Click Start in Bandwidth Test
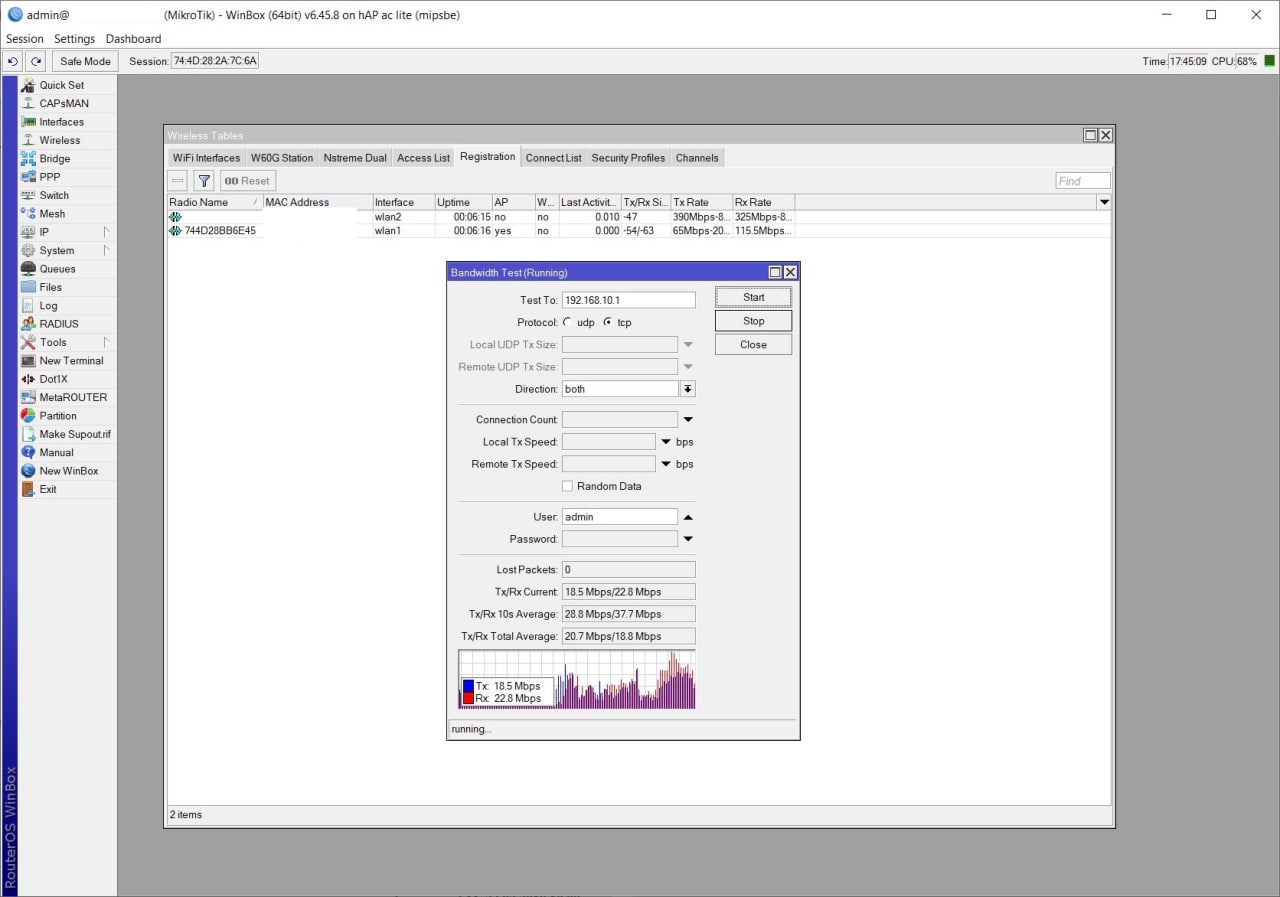This screenshot has height=897, width=1280. coord(753,297)
